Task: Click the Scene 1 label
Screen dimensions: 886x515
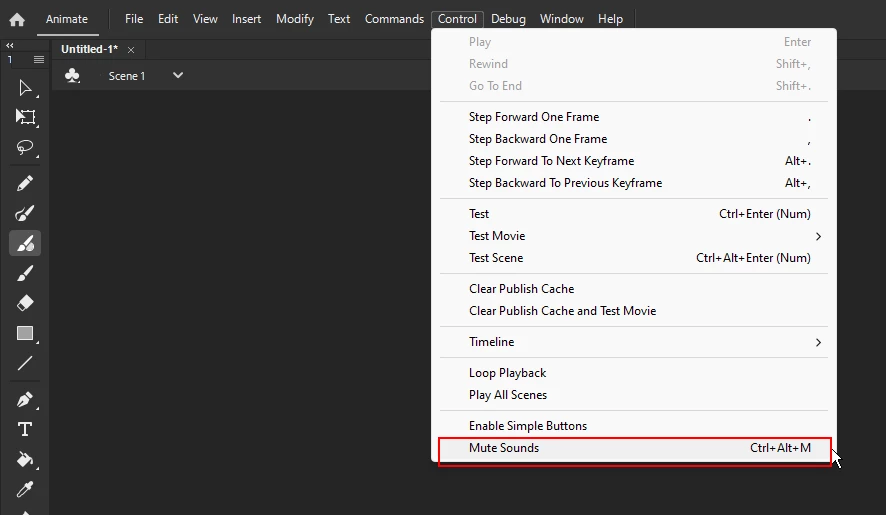Action: [x=127, y=76]
